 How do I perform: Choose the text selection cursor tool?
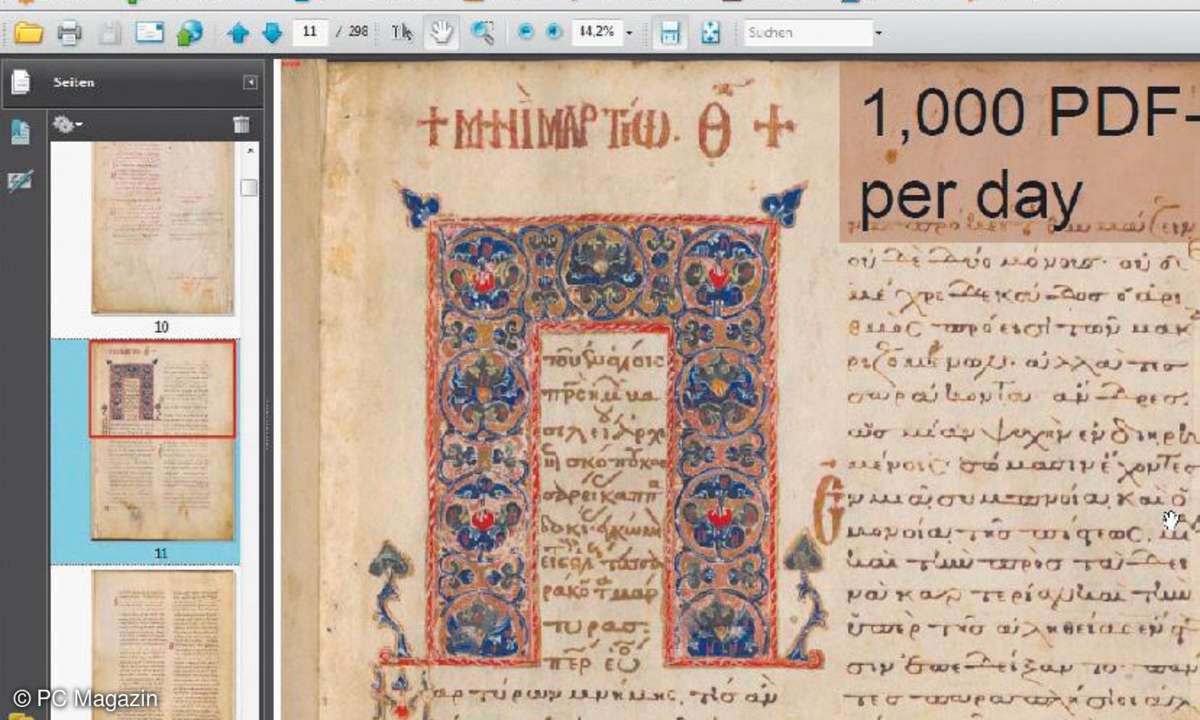pos(402,33)
